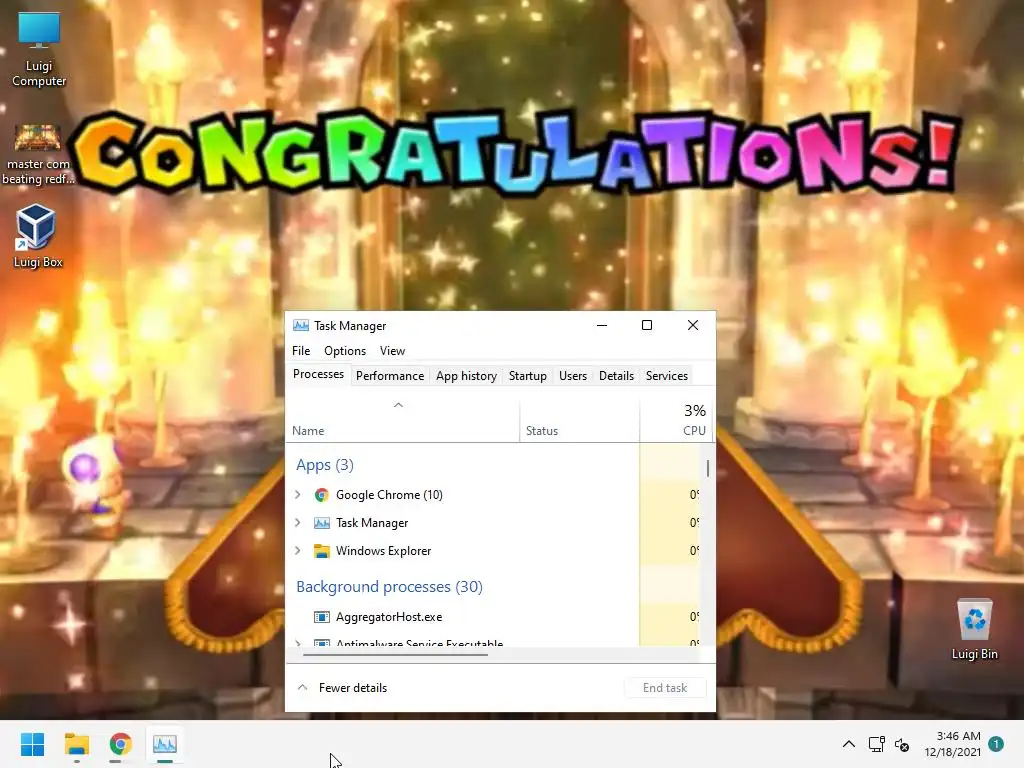Screen dimensions: 1024x768
Task: Open File Explorer from the taskbar
Action: (76, 744)
